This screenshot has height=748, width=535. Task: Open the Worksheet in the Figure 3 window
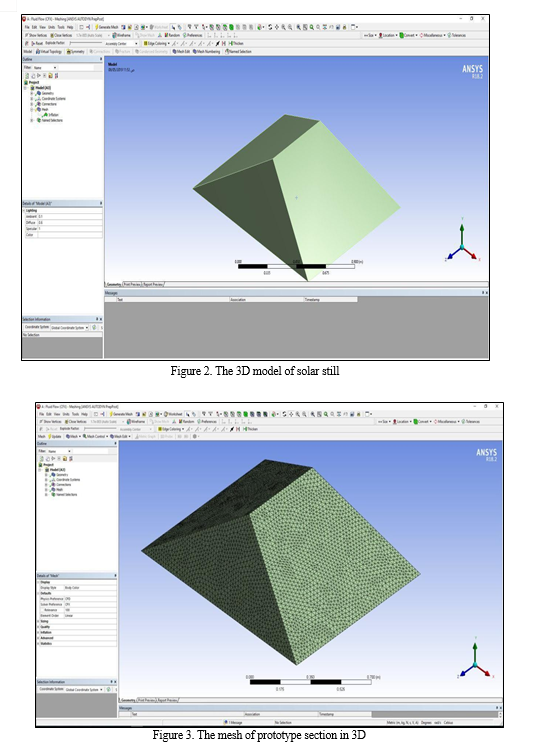tap(174, 414)
